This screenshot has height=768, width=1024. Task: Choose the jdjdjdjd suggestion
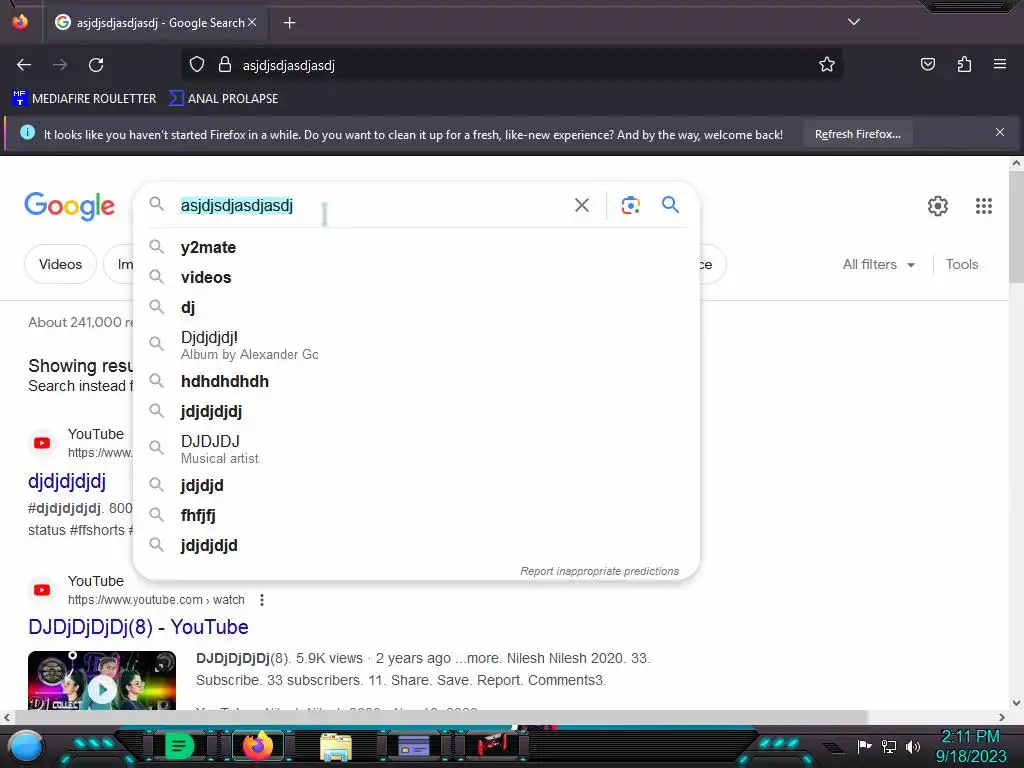click(x=417, y=545)
